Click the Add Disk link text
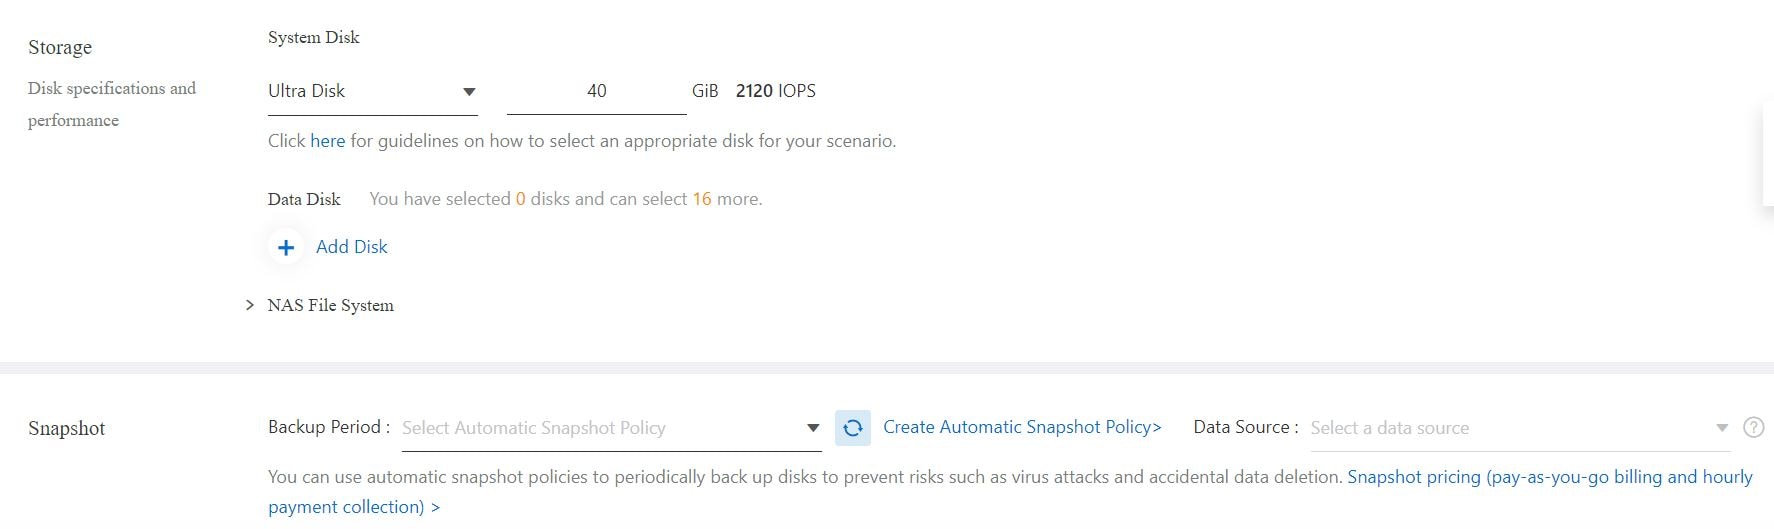Viewport: 1774px width, 529px height. pos(352,247)
